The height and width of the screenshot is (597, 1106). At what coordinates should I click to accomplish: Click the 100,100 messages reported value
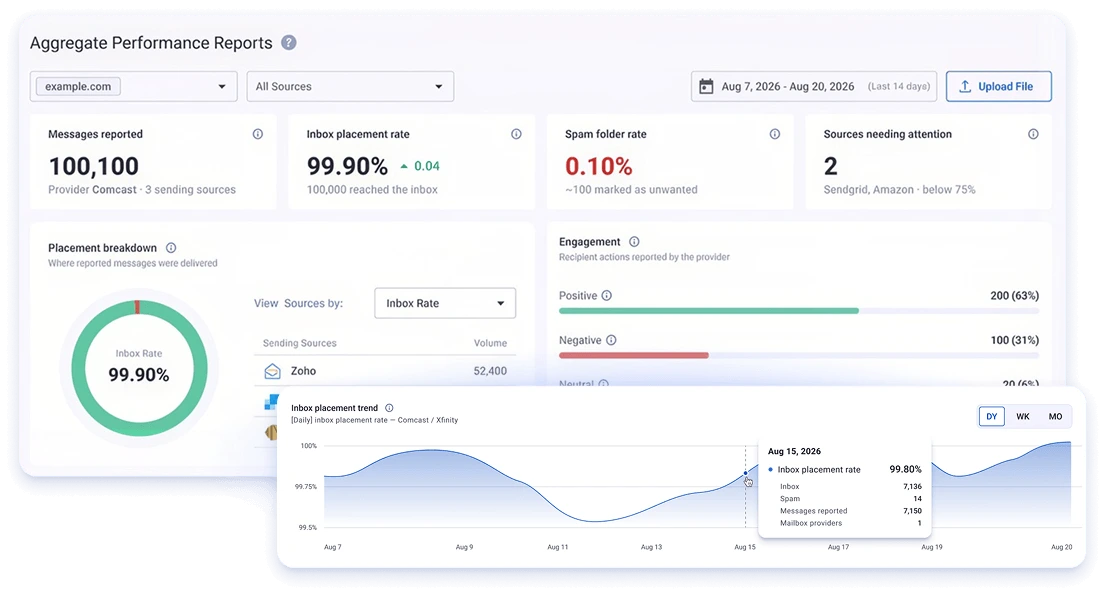click(x=94, y=166)
